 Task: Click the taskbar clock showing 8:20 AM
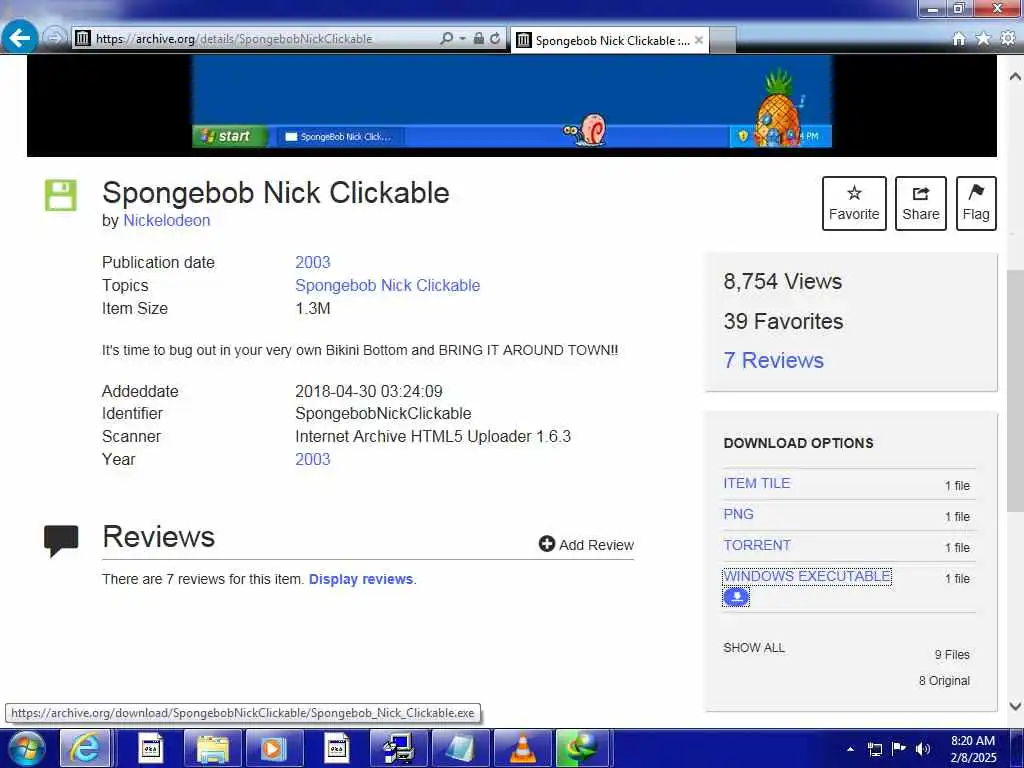pos(973,749)
